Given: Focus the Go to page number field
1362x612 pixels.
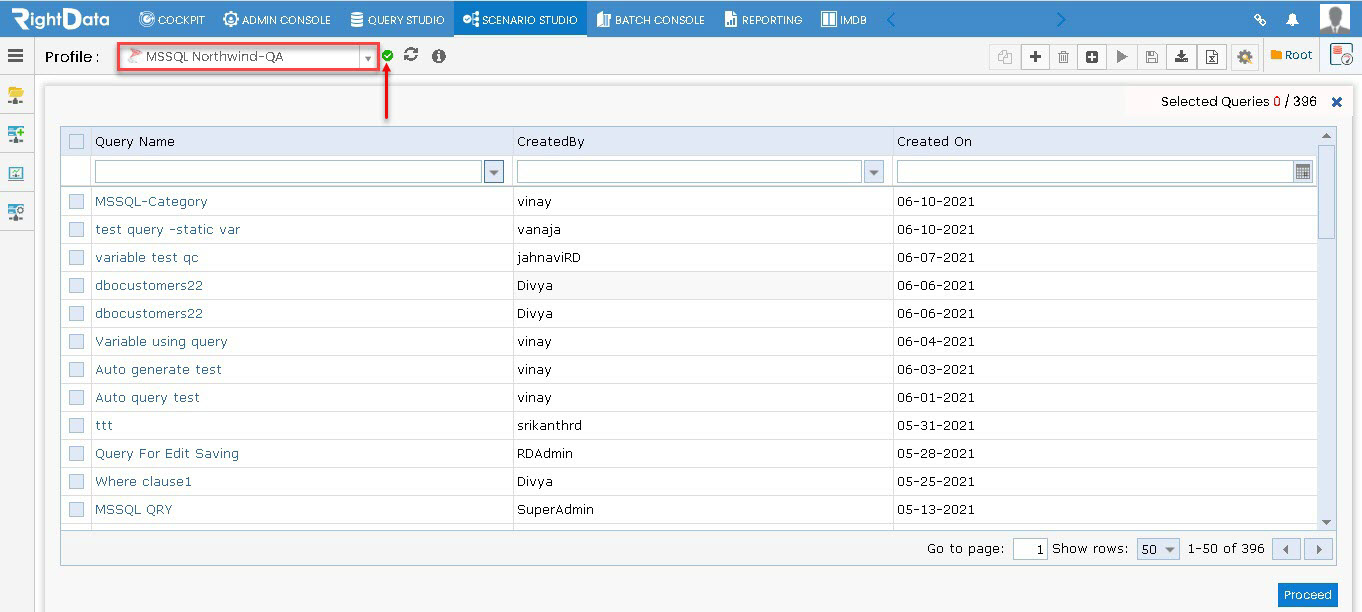Looking at the screenshot, I should [x=1030, y=549].
